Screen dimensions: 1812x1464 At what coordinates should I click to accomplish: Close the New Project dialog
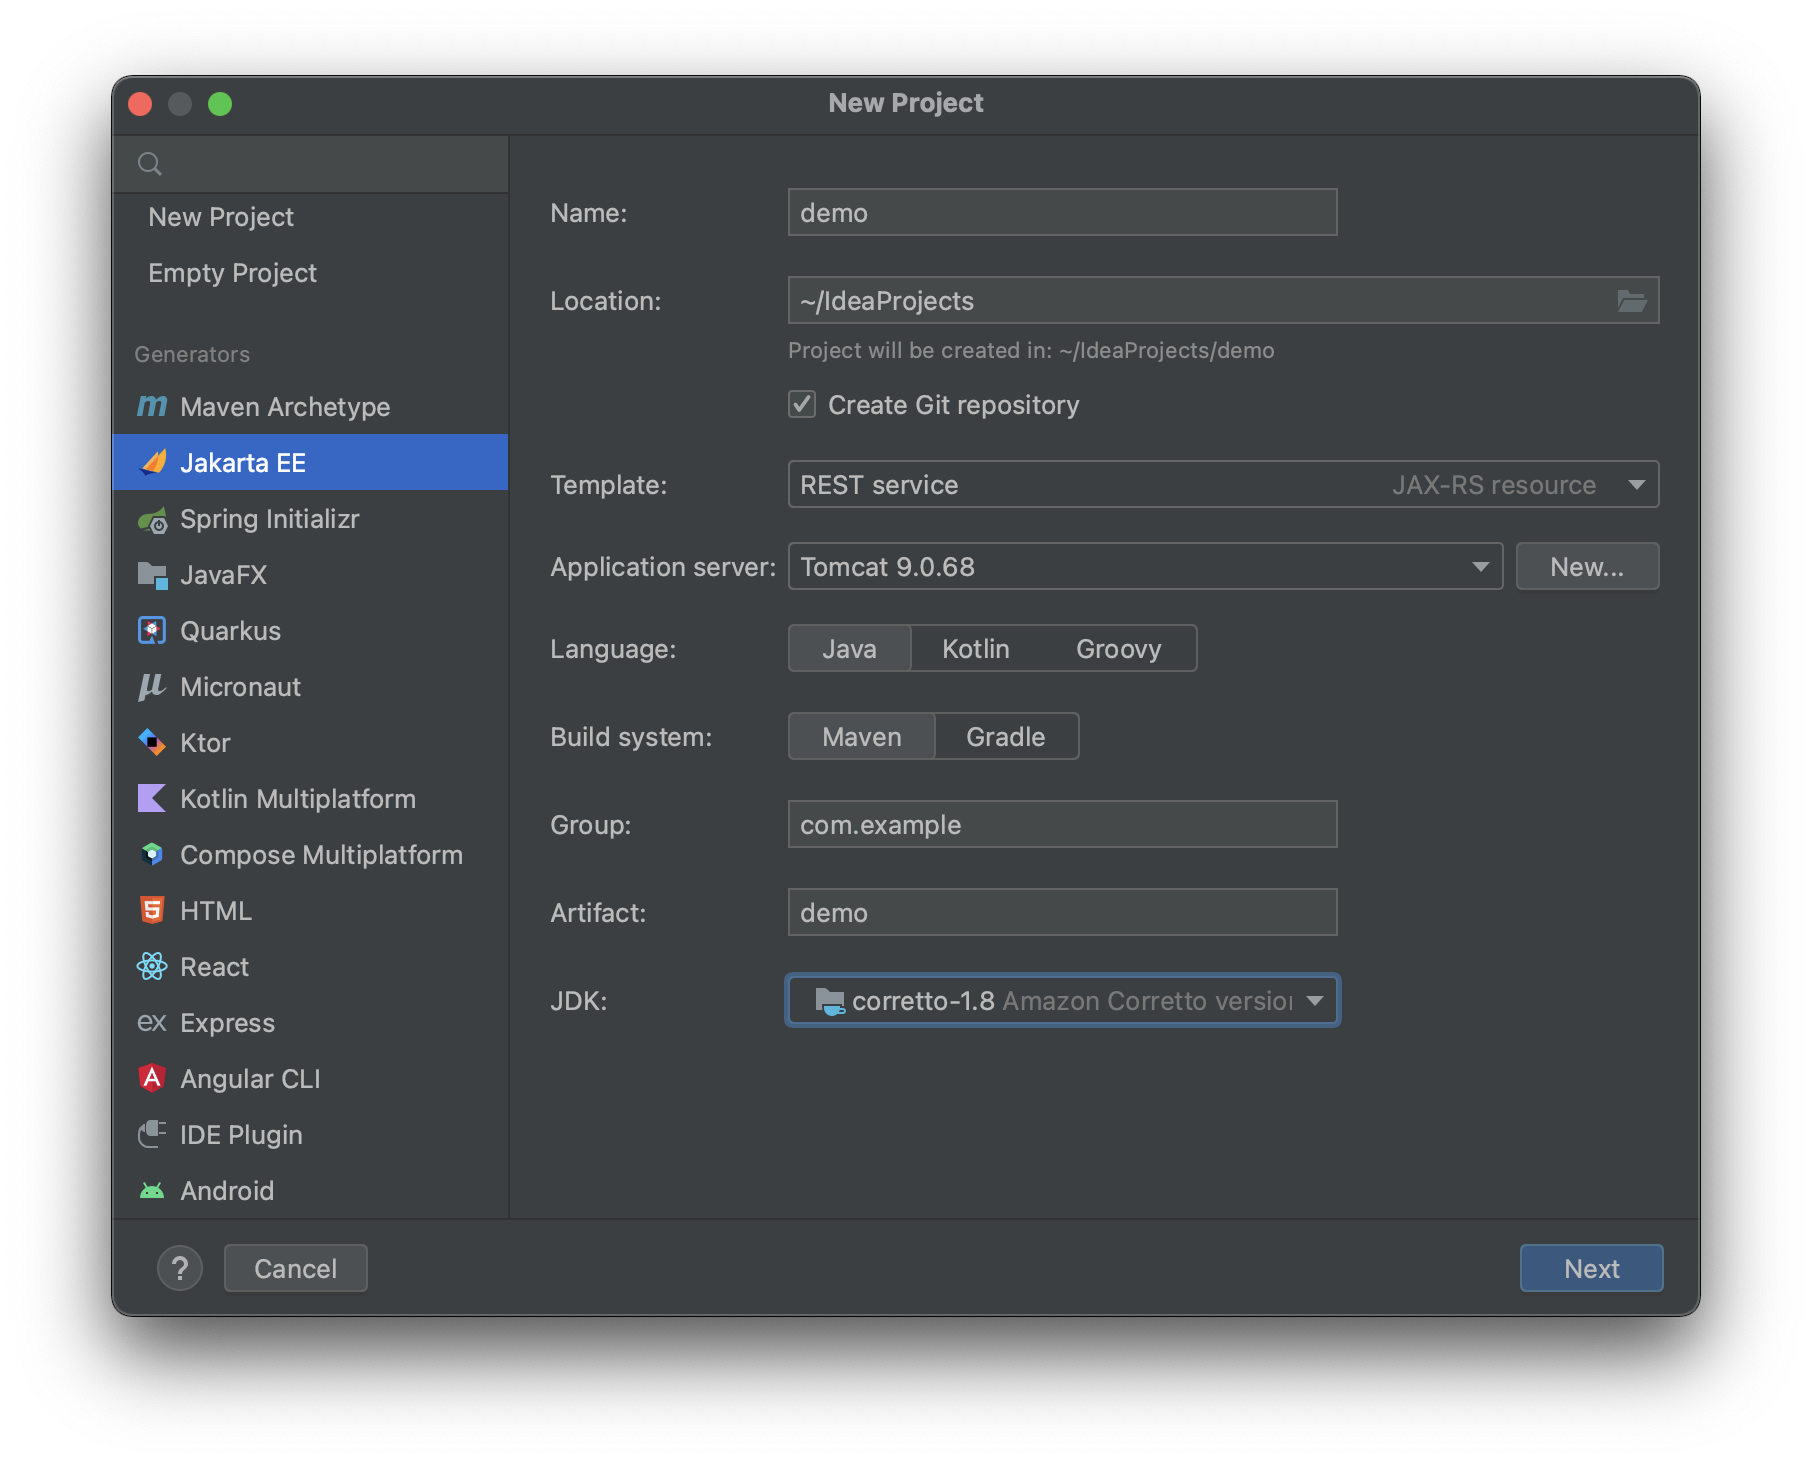(140, 104)
